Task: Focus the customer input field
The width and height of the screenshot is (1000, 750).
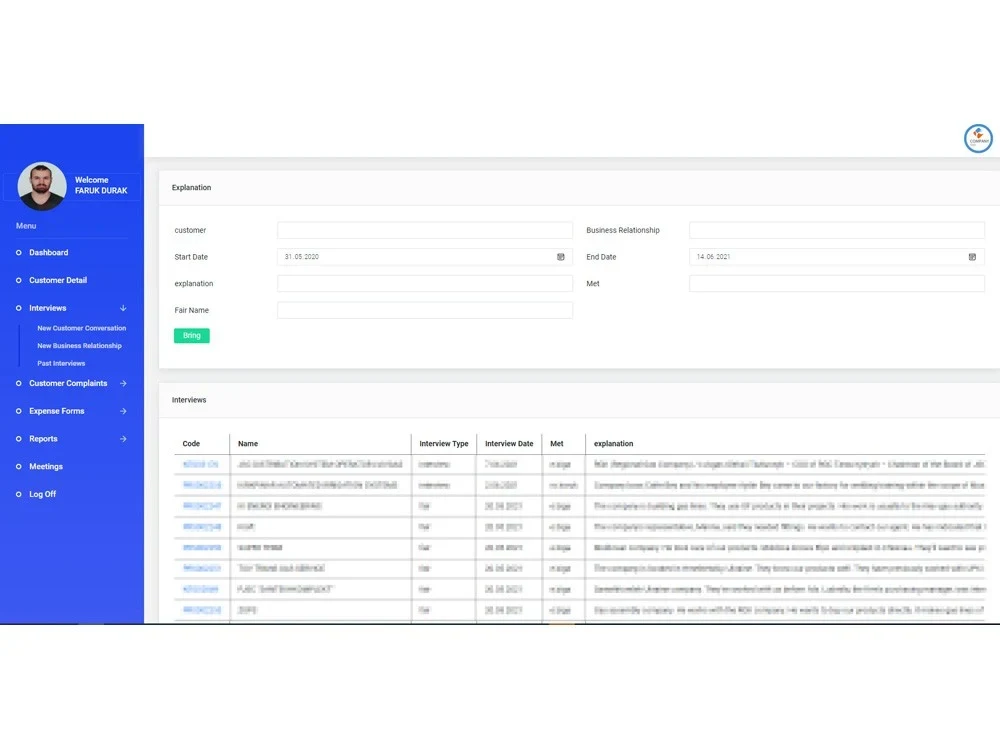Action: click(425, 230)
